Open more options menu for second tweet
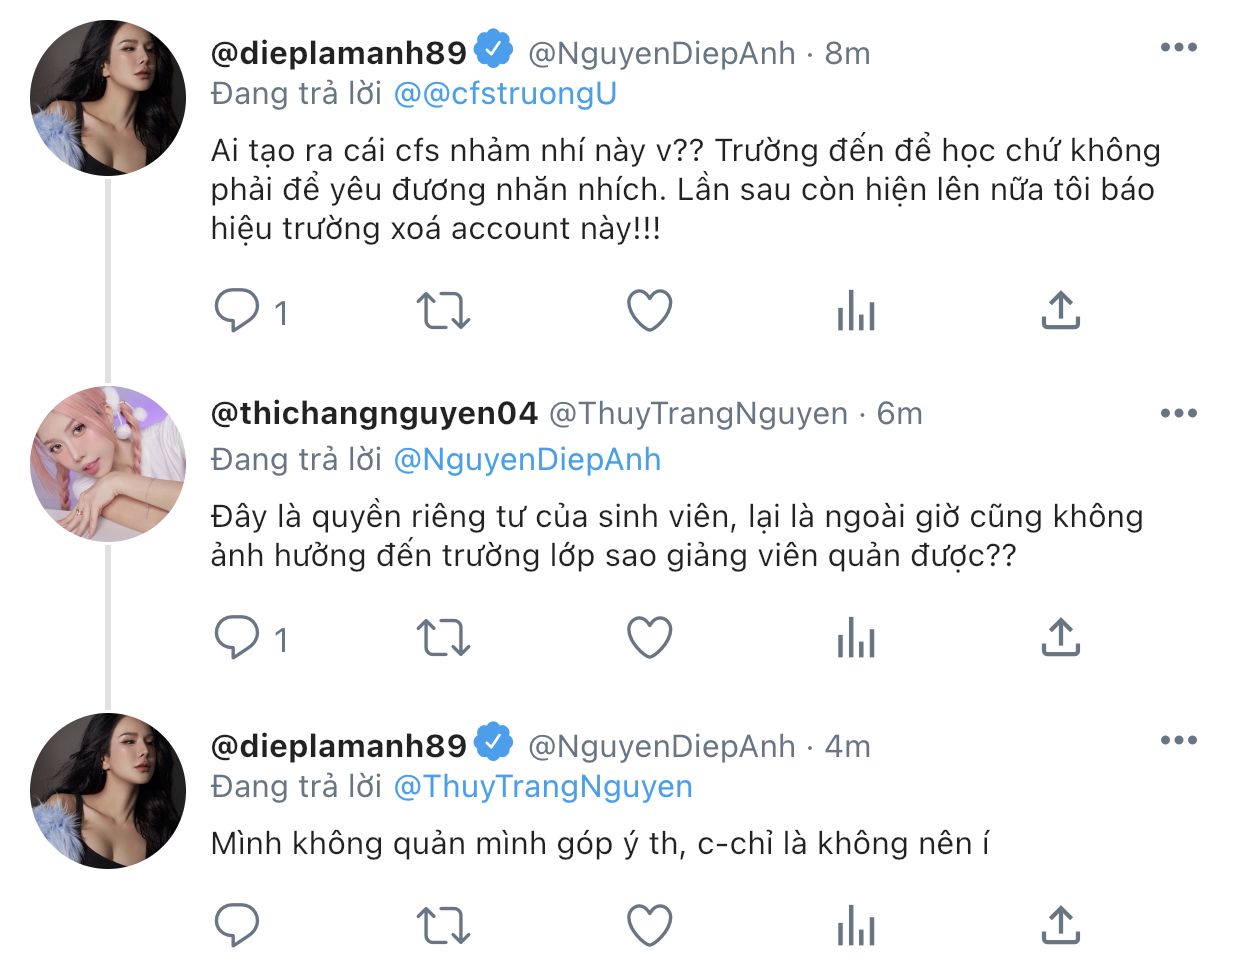 1178,413
